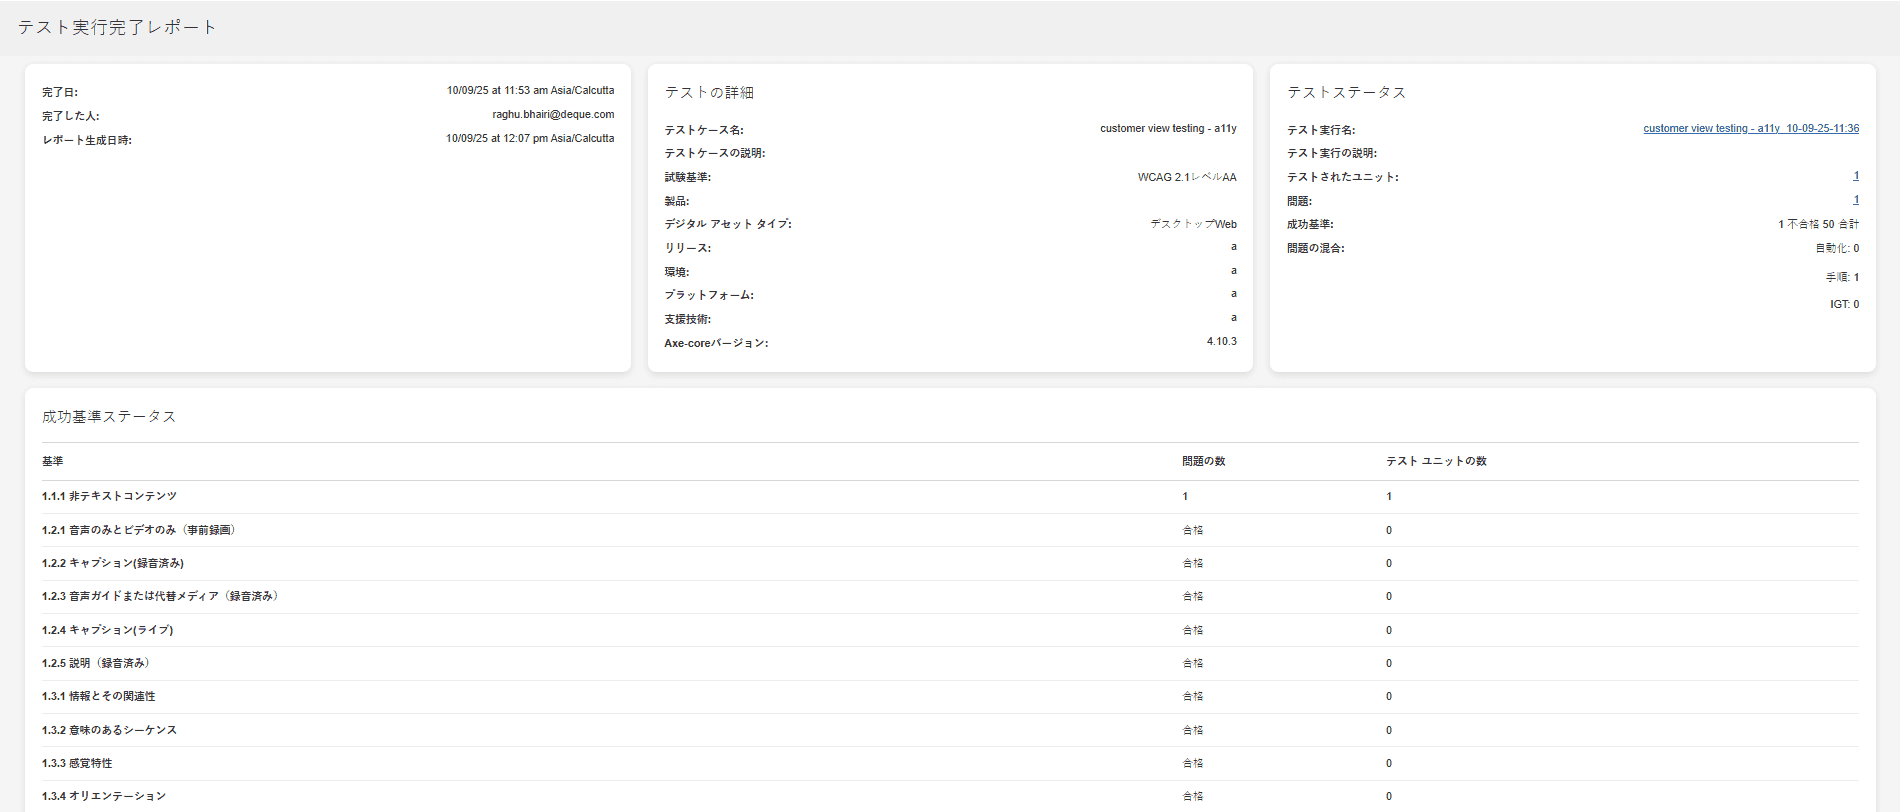Select the 1.2.2 キャプション(録音済み) row
The width and height of the screenshot is (1900, 812).
(113, 563)
